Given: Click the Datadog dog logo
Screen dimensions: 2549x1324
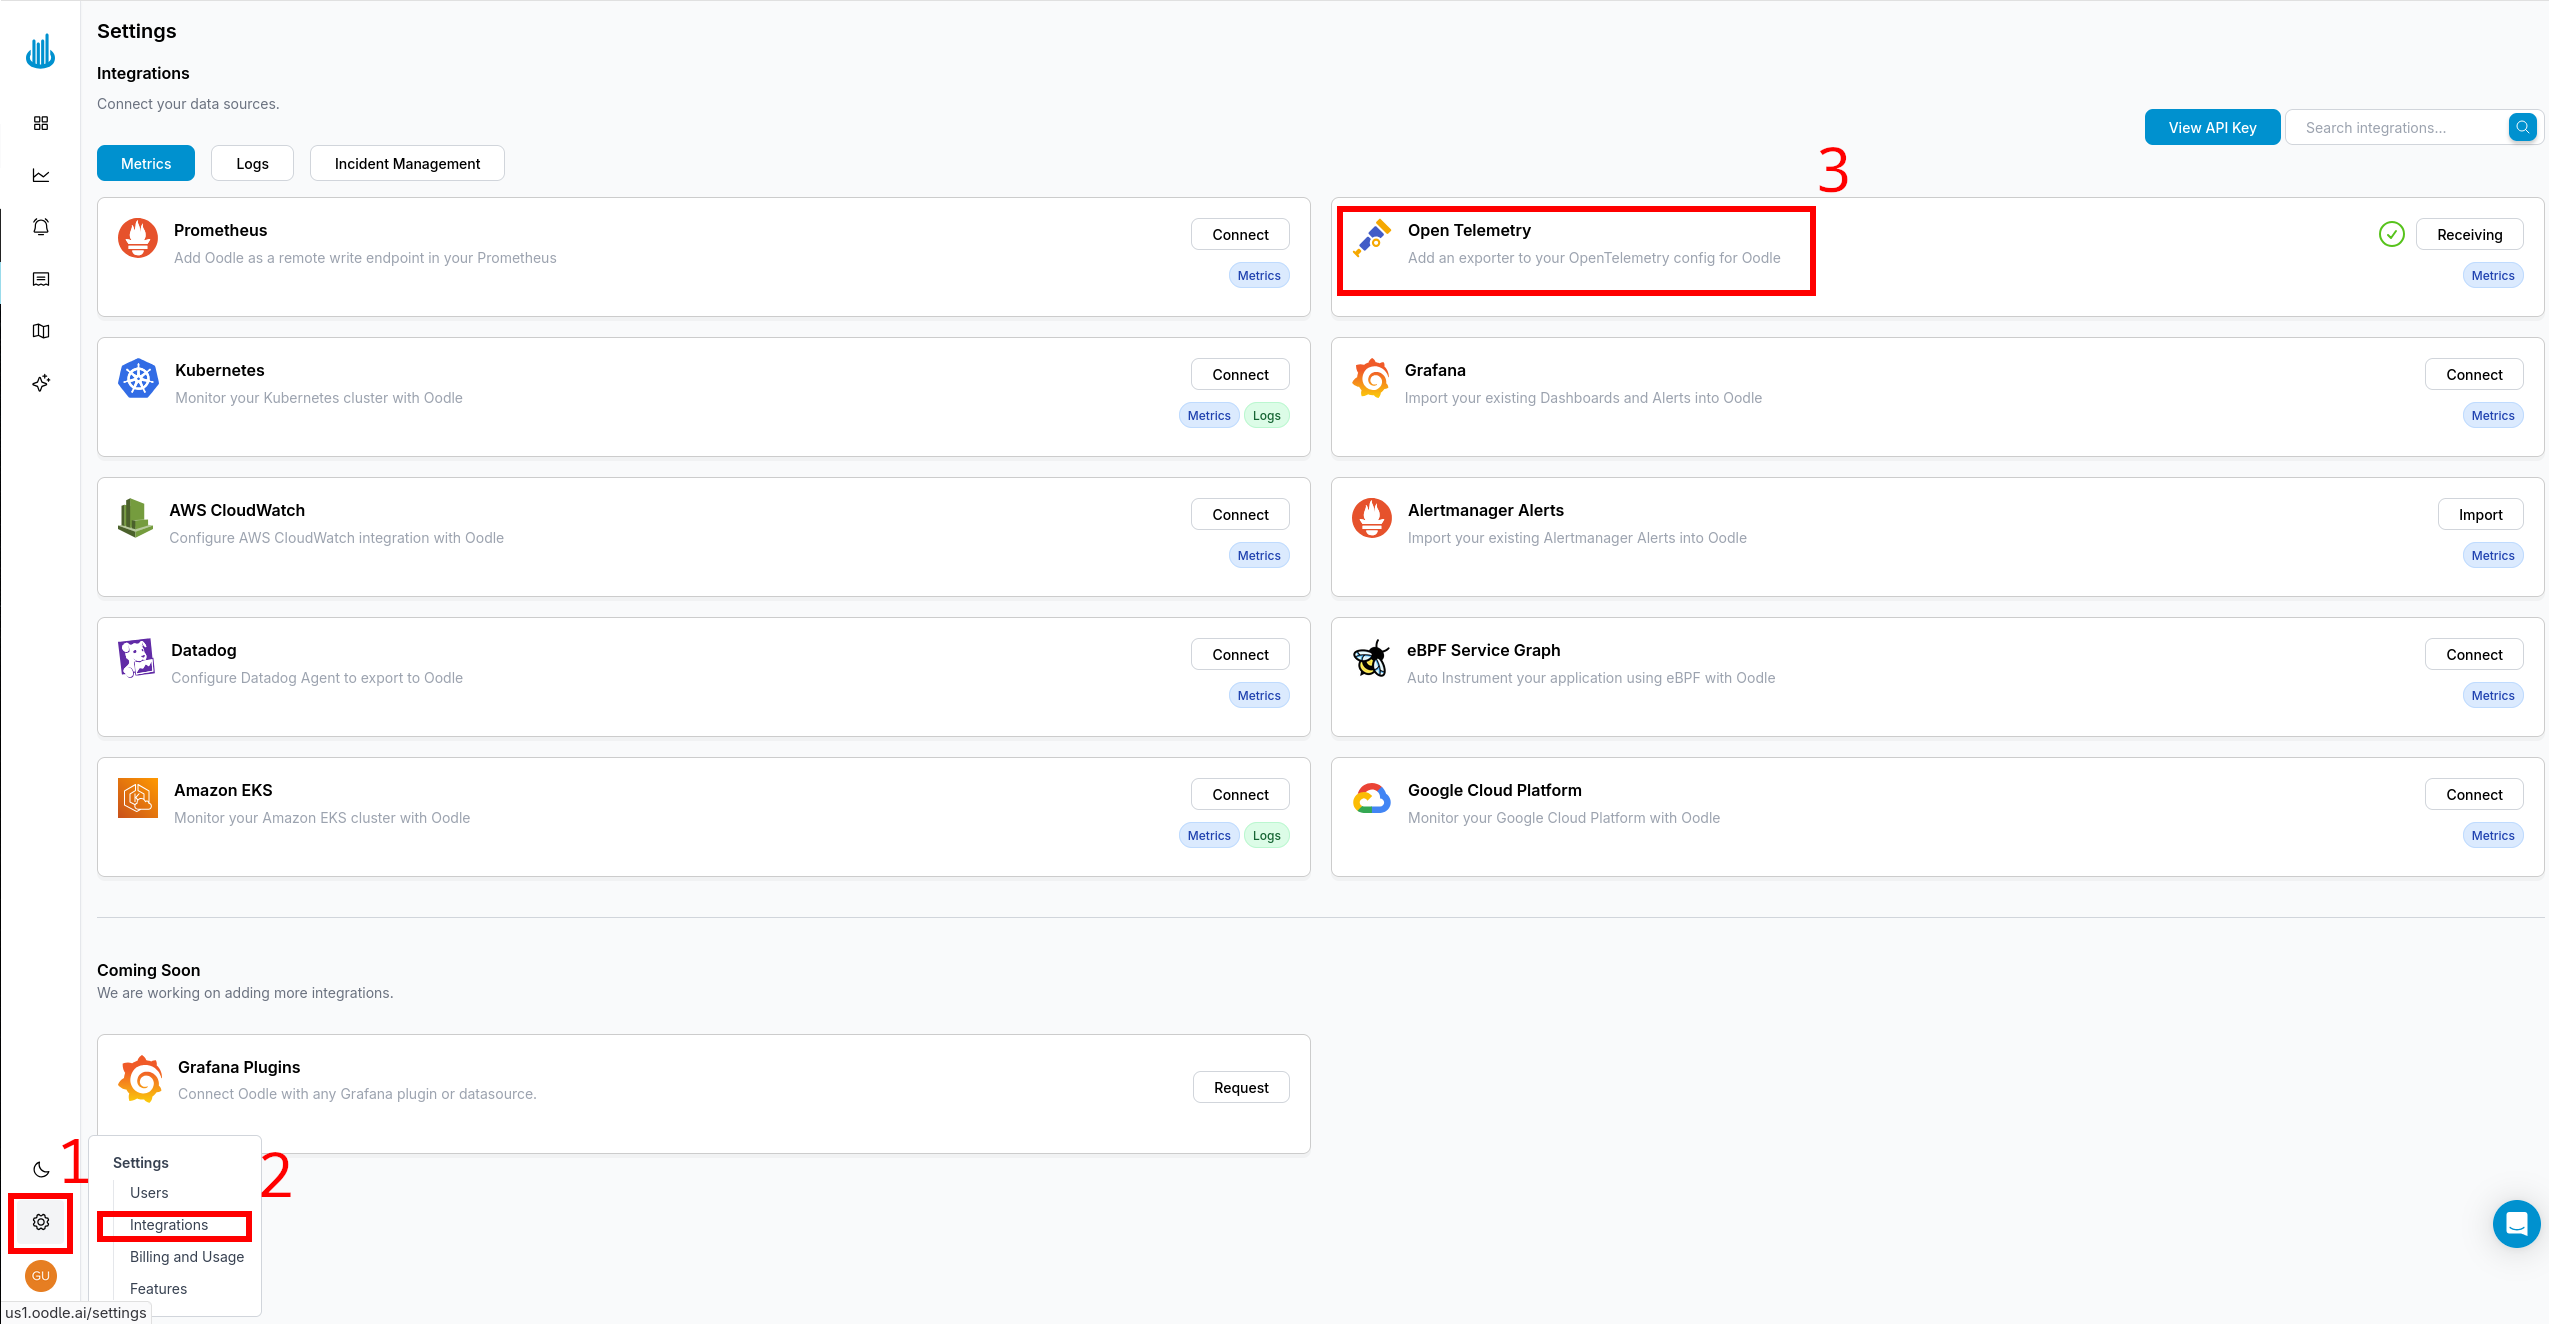Looking at the screenshot, I should 136,658.
